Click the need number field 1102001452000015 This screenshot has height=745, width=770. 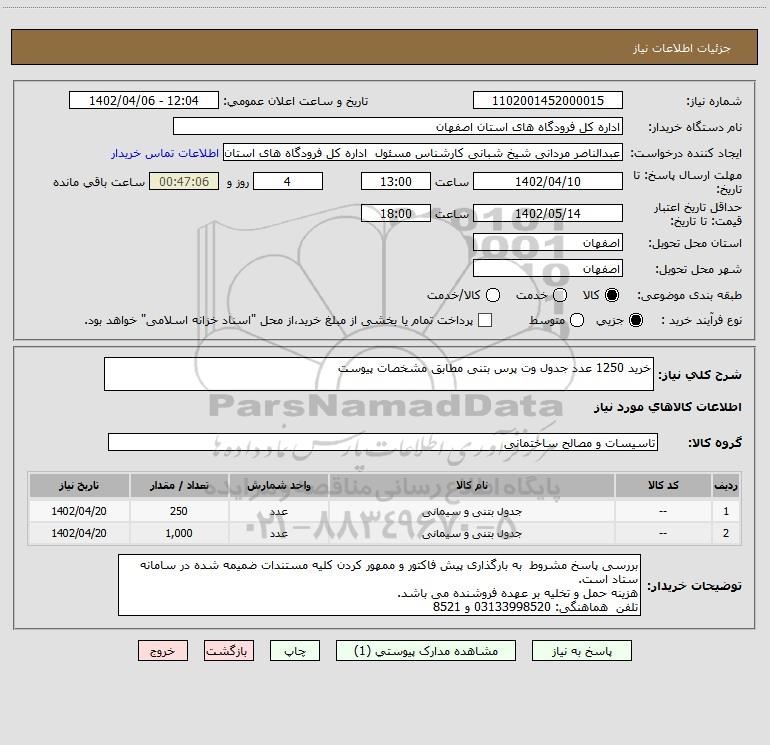pyautogui.click(x=548, y=101)
